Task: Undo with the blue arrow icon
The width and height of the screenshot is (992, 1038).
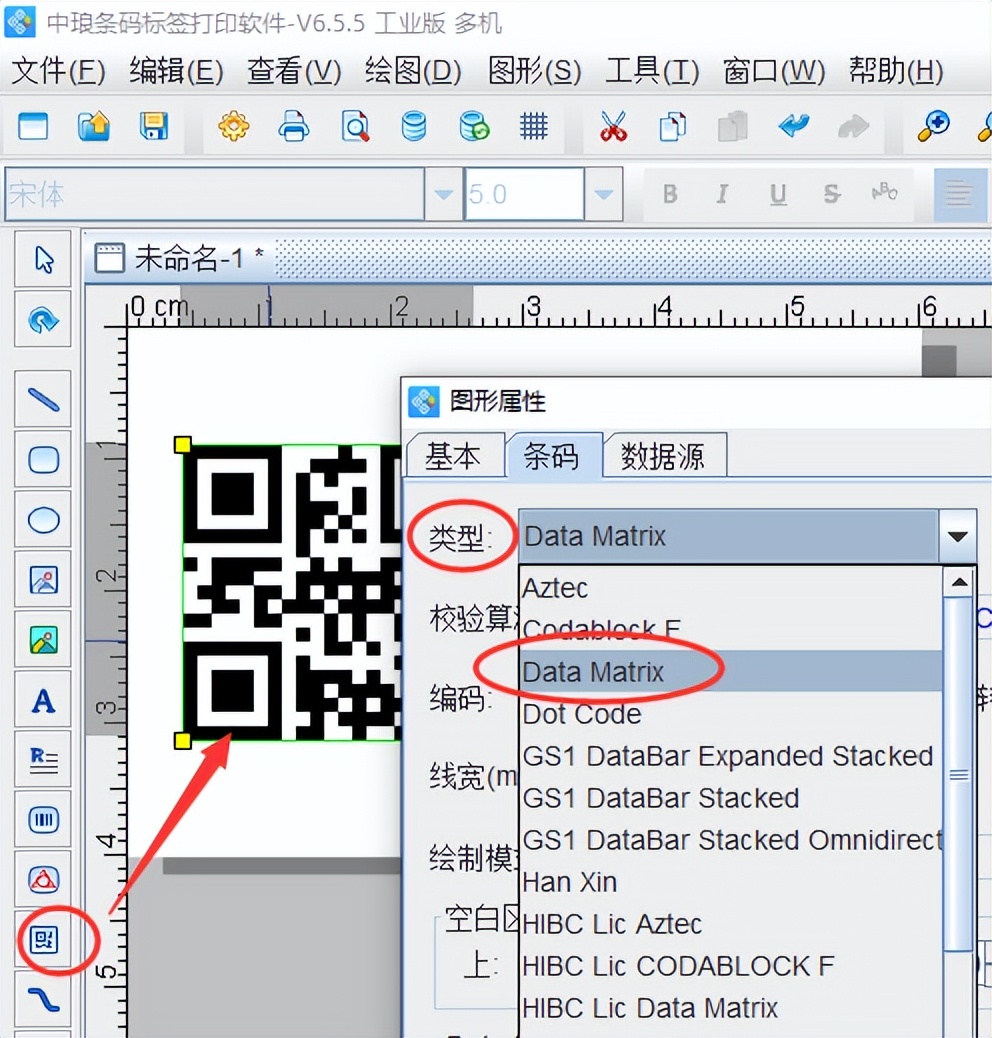Action: tap(793, 126)
